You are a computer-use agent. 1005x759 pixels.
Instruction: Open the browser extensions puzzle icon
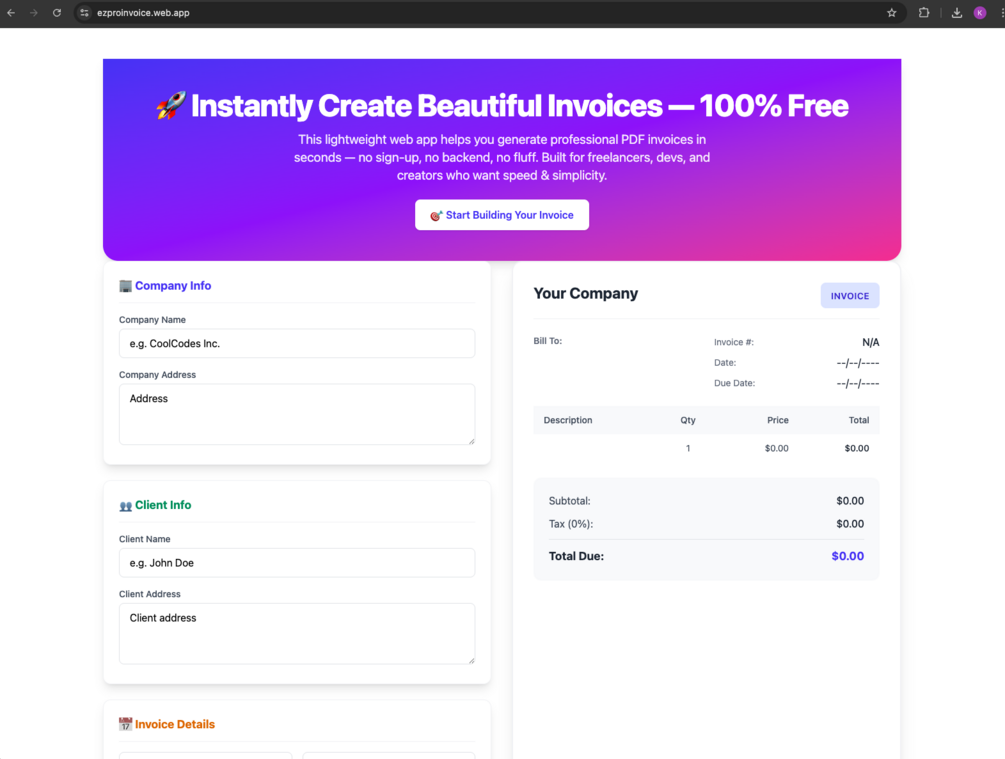(x=924, y=13)
